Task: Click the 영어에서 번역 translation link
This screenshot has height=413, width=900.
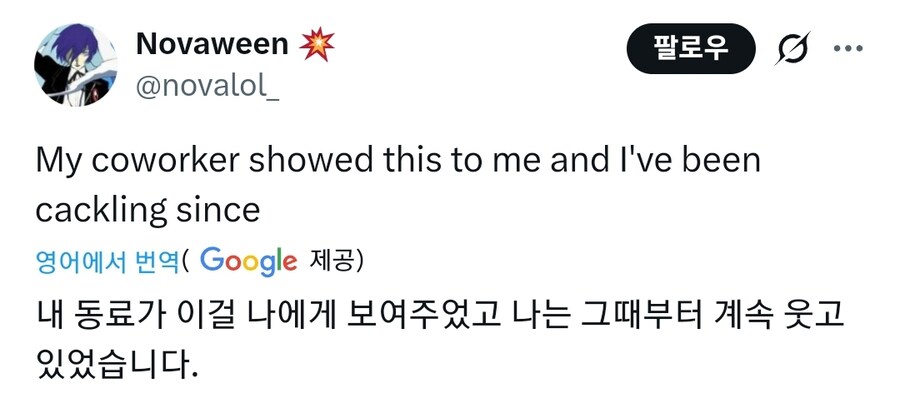Action: click(x=107, y=262)
